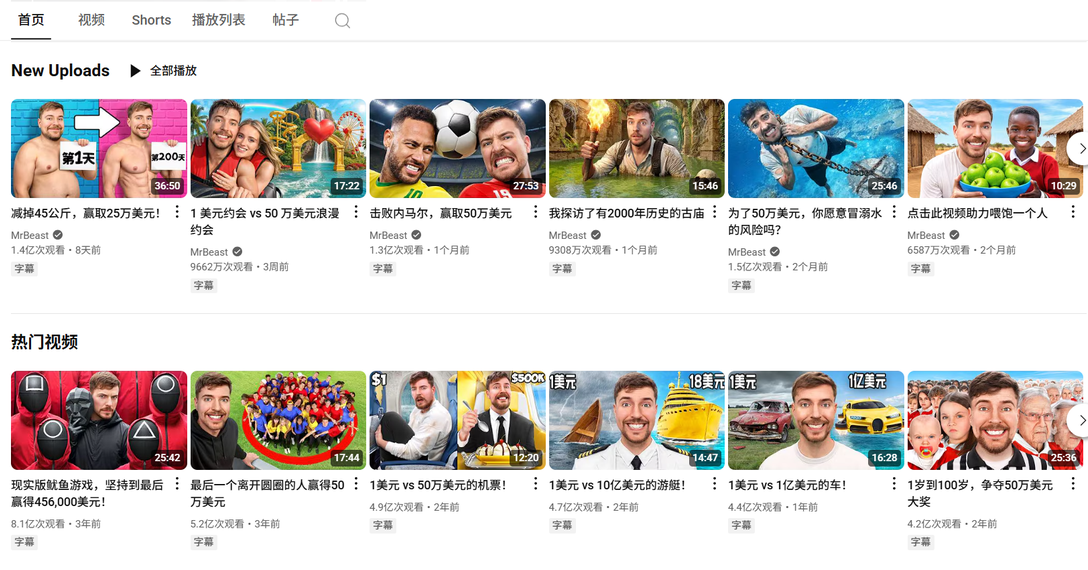Viewport: 1088px width, 570px height.
Task: Open the red circle crowd thumbnail
Action: (278, 421)
